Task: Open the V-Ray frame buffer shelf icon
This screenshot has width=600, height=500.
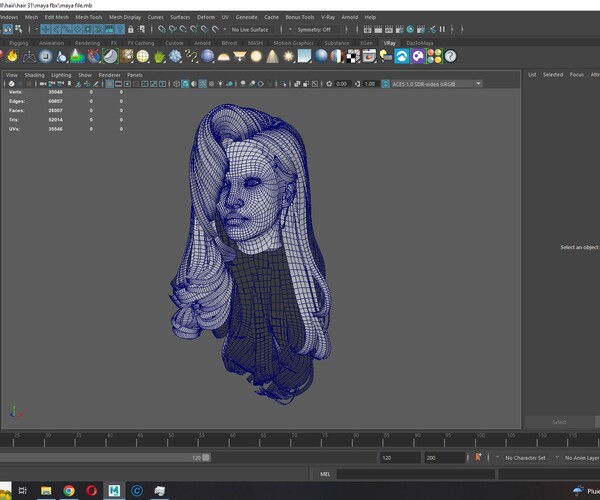Action: [369, 56]
